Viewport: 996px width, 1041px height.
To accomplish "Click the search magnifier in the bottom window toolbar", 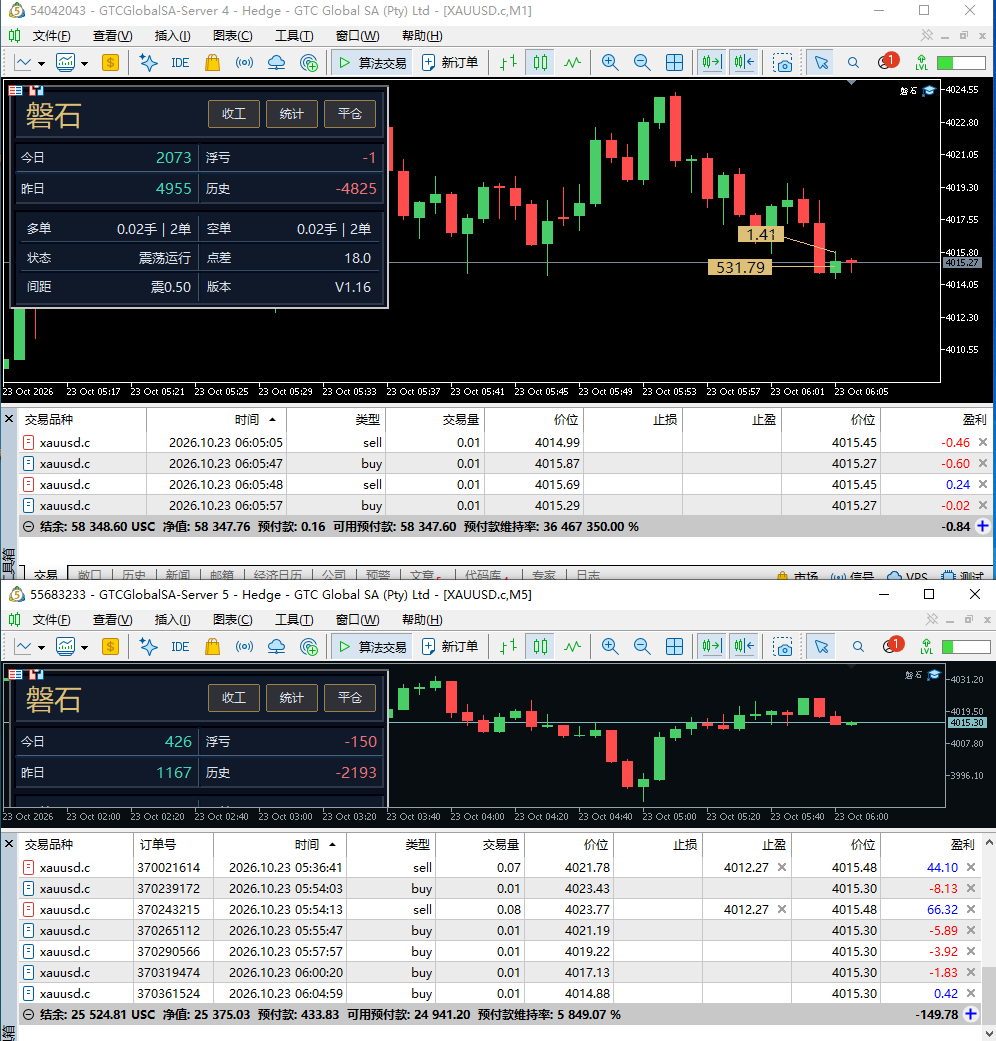I will (x=859, y=647).
